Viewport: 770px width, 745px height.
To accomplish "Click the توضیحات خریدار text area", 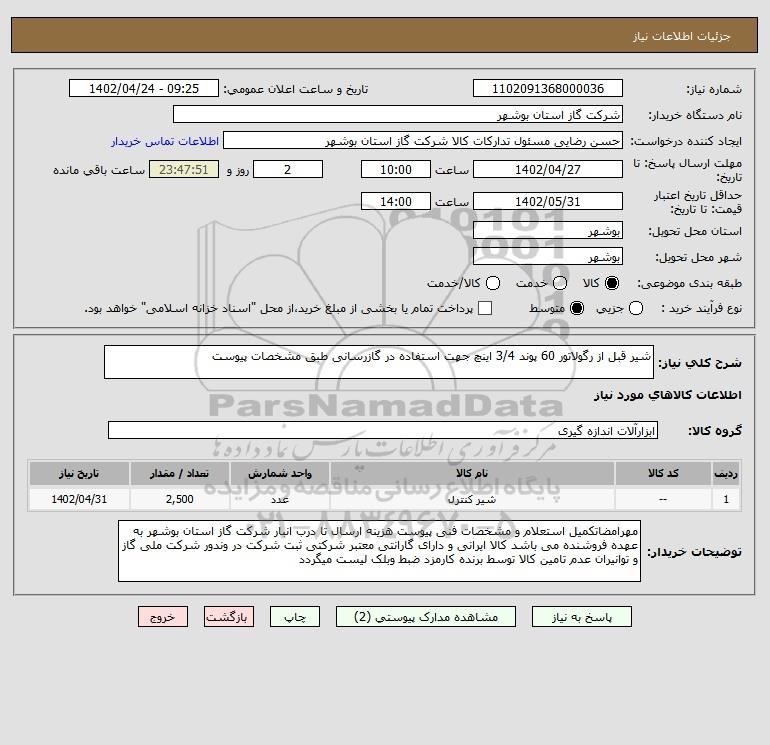I will (x=380, y=551).
